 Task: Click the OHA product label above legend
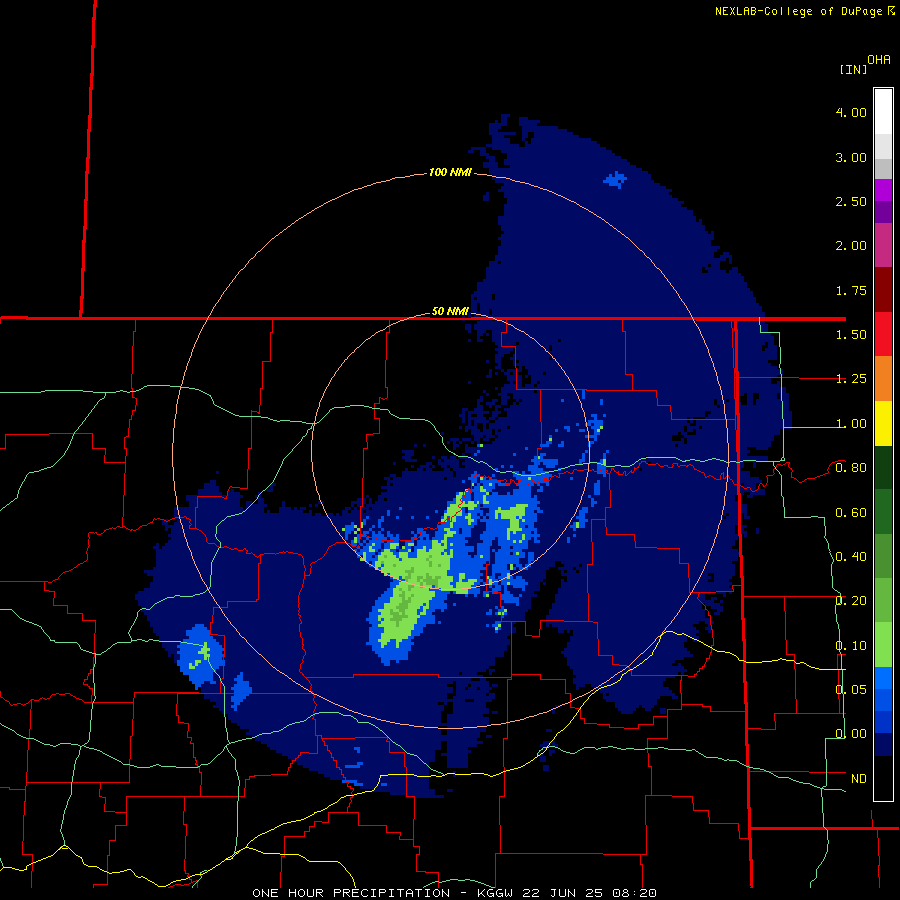click(x=878, y=60)
